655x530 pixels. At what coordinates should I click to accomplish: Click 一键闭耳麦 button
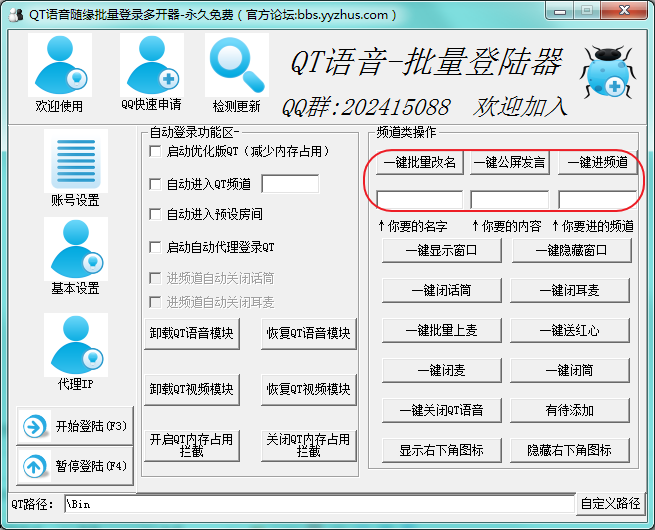click(570, 290)
